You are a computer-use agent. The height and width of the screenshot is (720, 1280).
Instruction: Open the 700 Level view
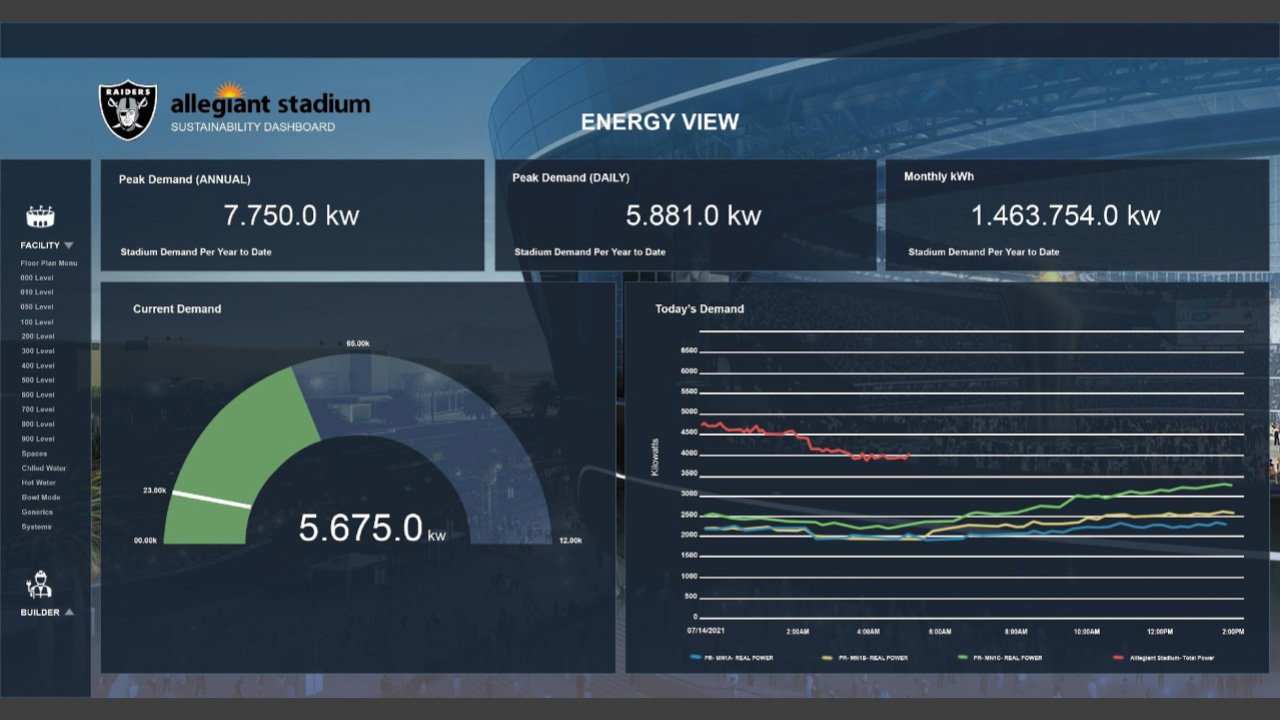tap(37, 409)
